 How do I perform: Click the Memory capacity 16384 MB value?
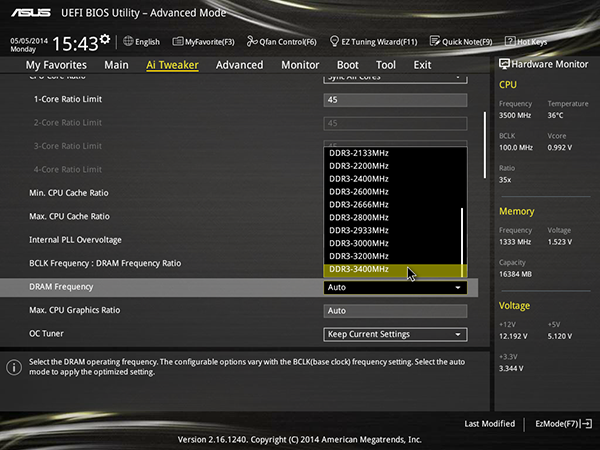coord(515,274)
